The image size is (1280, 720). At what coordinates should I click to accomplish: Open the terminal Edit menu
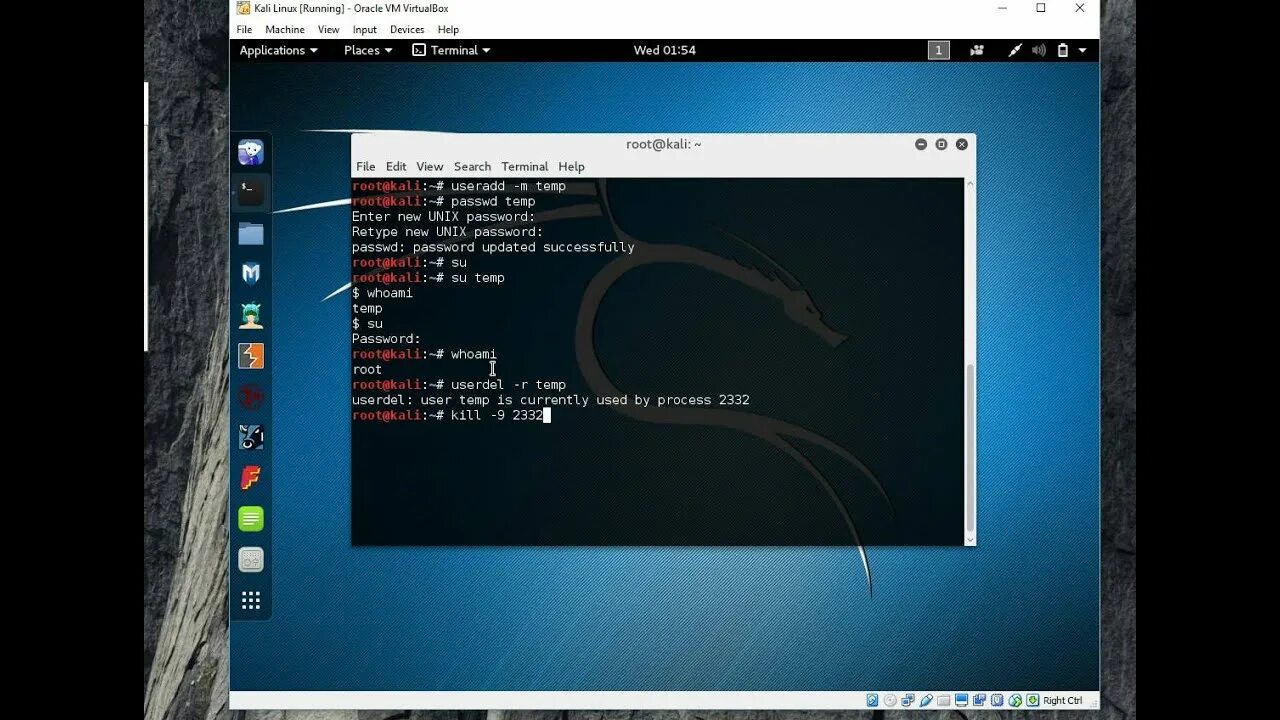[396, 166]
